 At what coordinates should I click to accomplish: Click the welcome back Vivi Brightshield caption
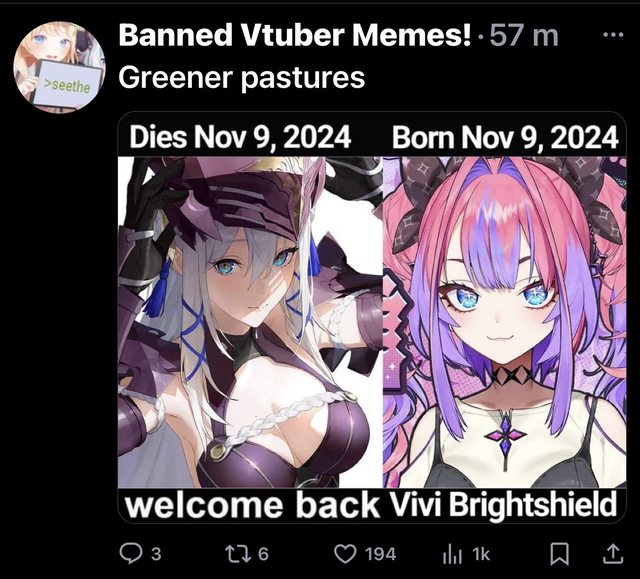coord(371,505)
